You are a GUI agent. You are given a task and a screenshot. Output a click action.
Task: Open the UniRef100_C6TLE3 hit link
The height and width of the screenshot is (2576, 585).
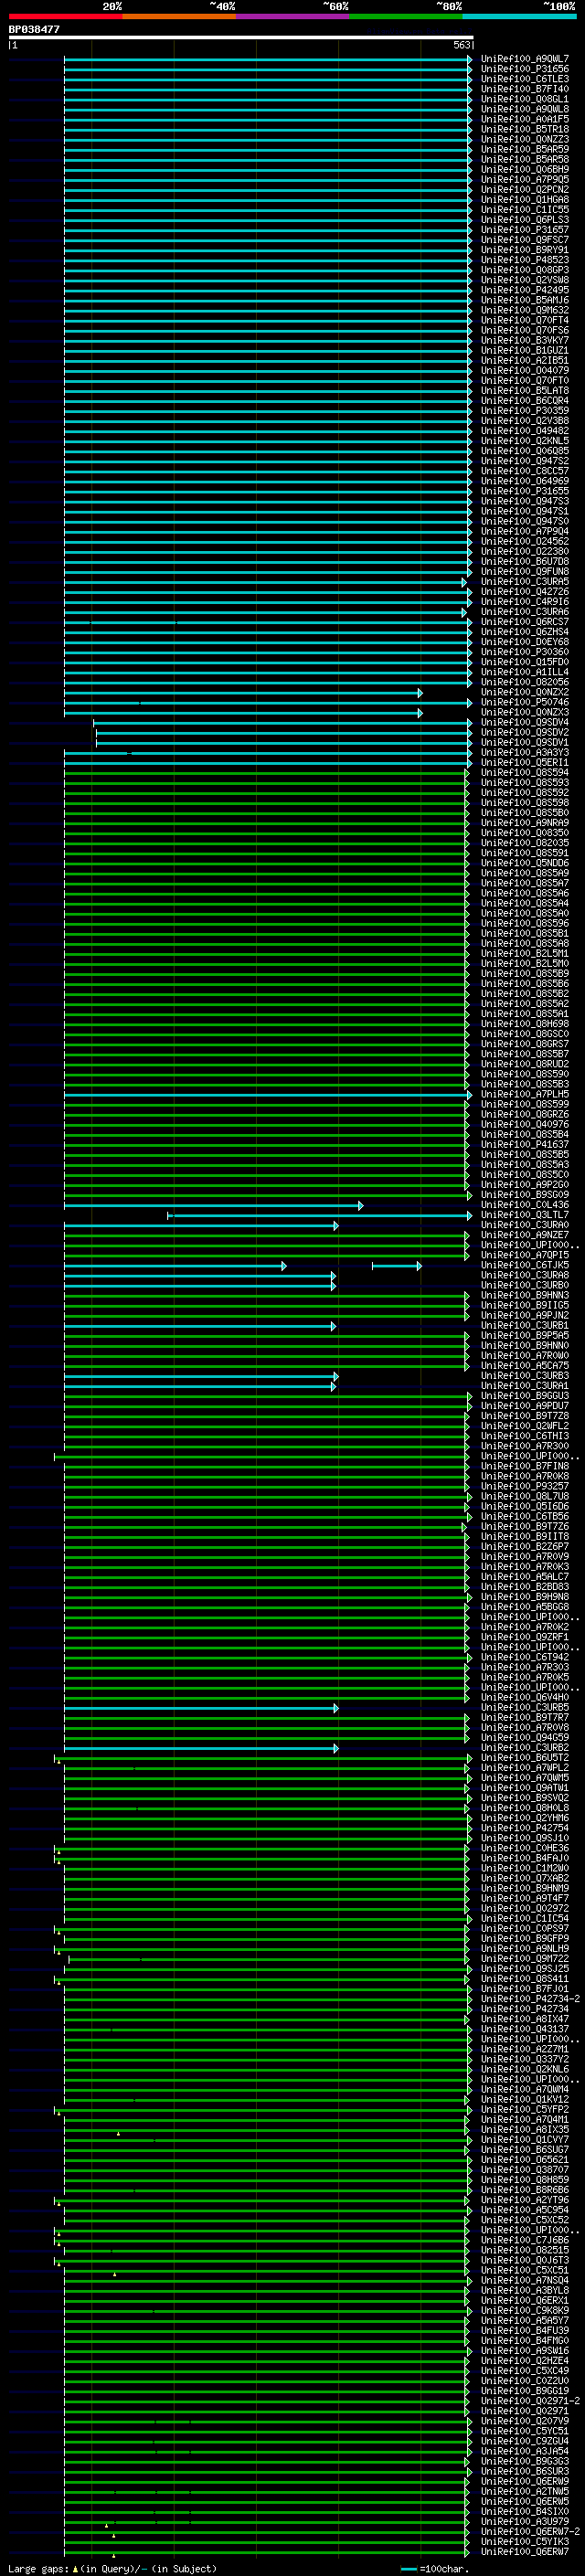point(525,79)
